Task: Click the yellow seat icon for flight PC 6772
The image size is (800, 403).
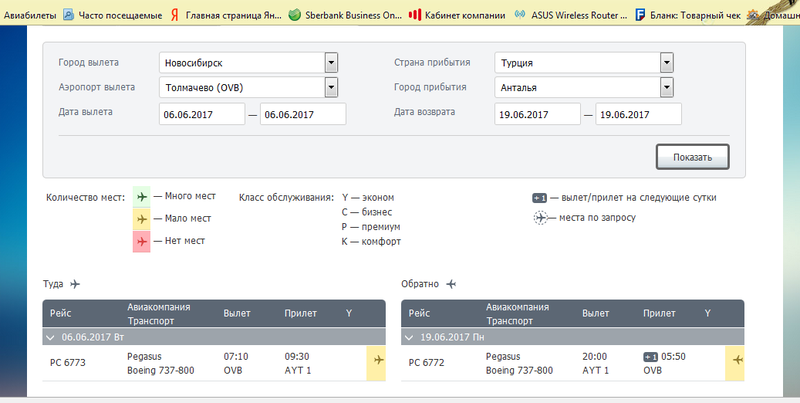Action: 735,363
